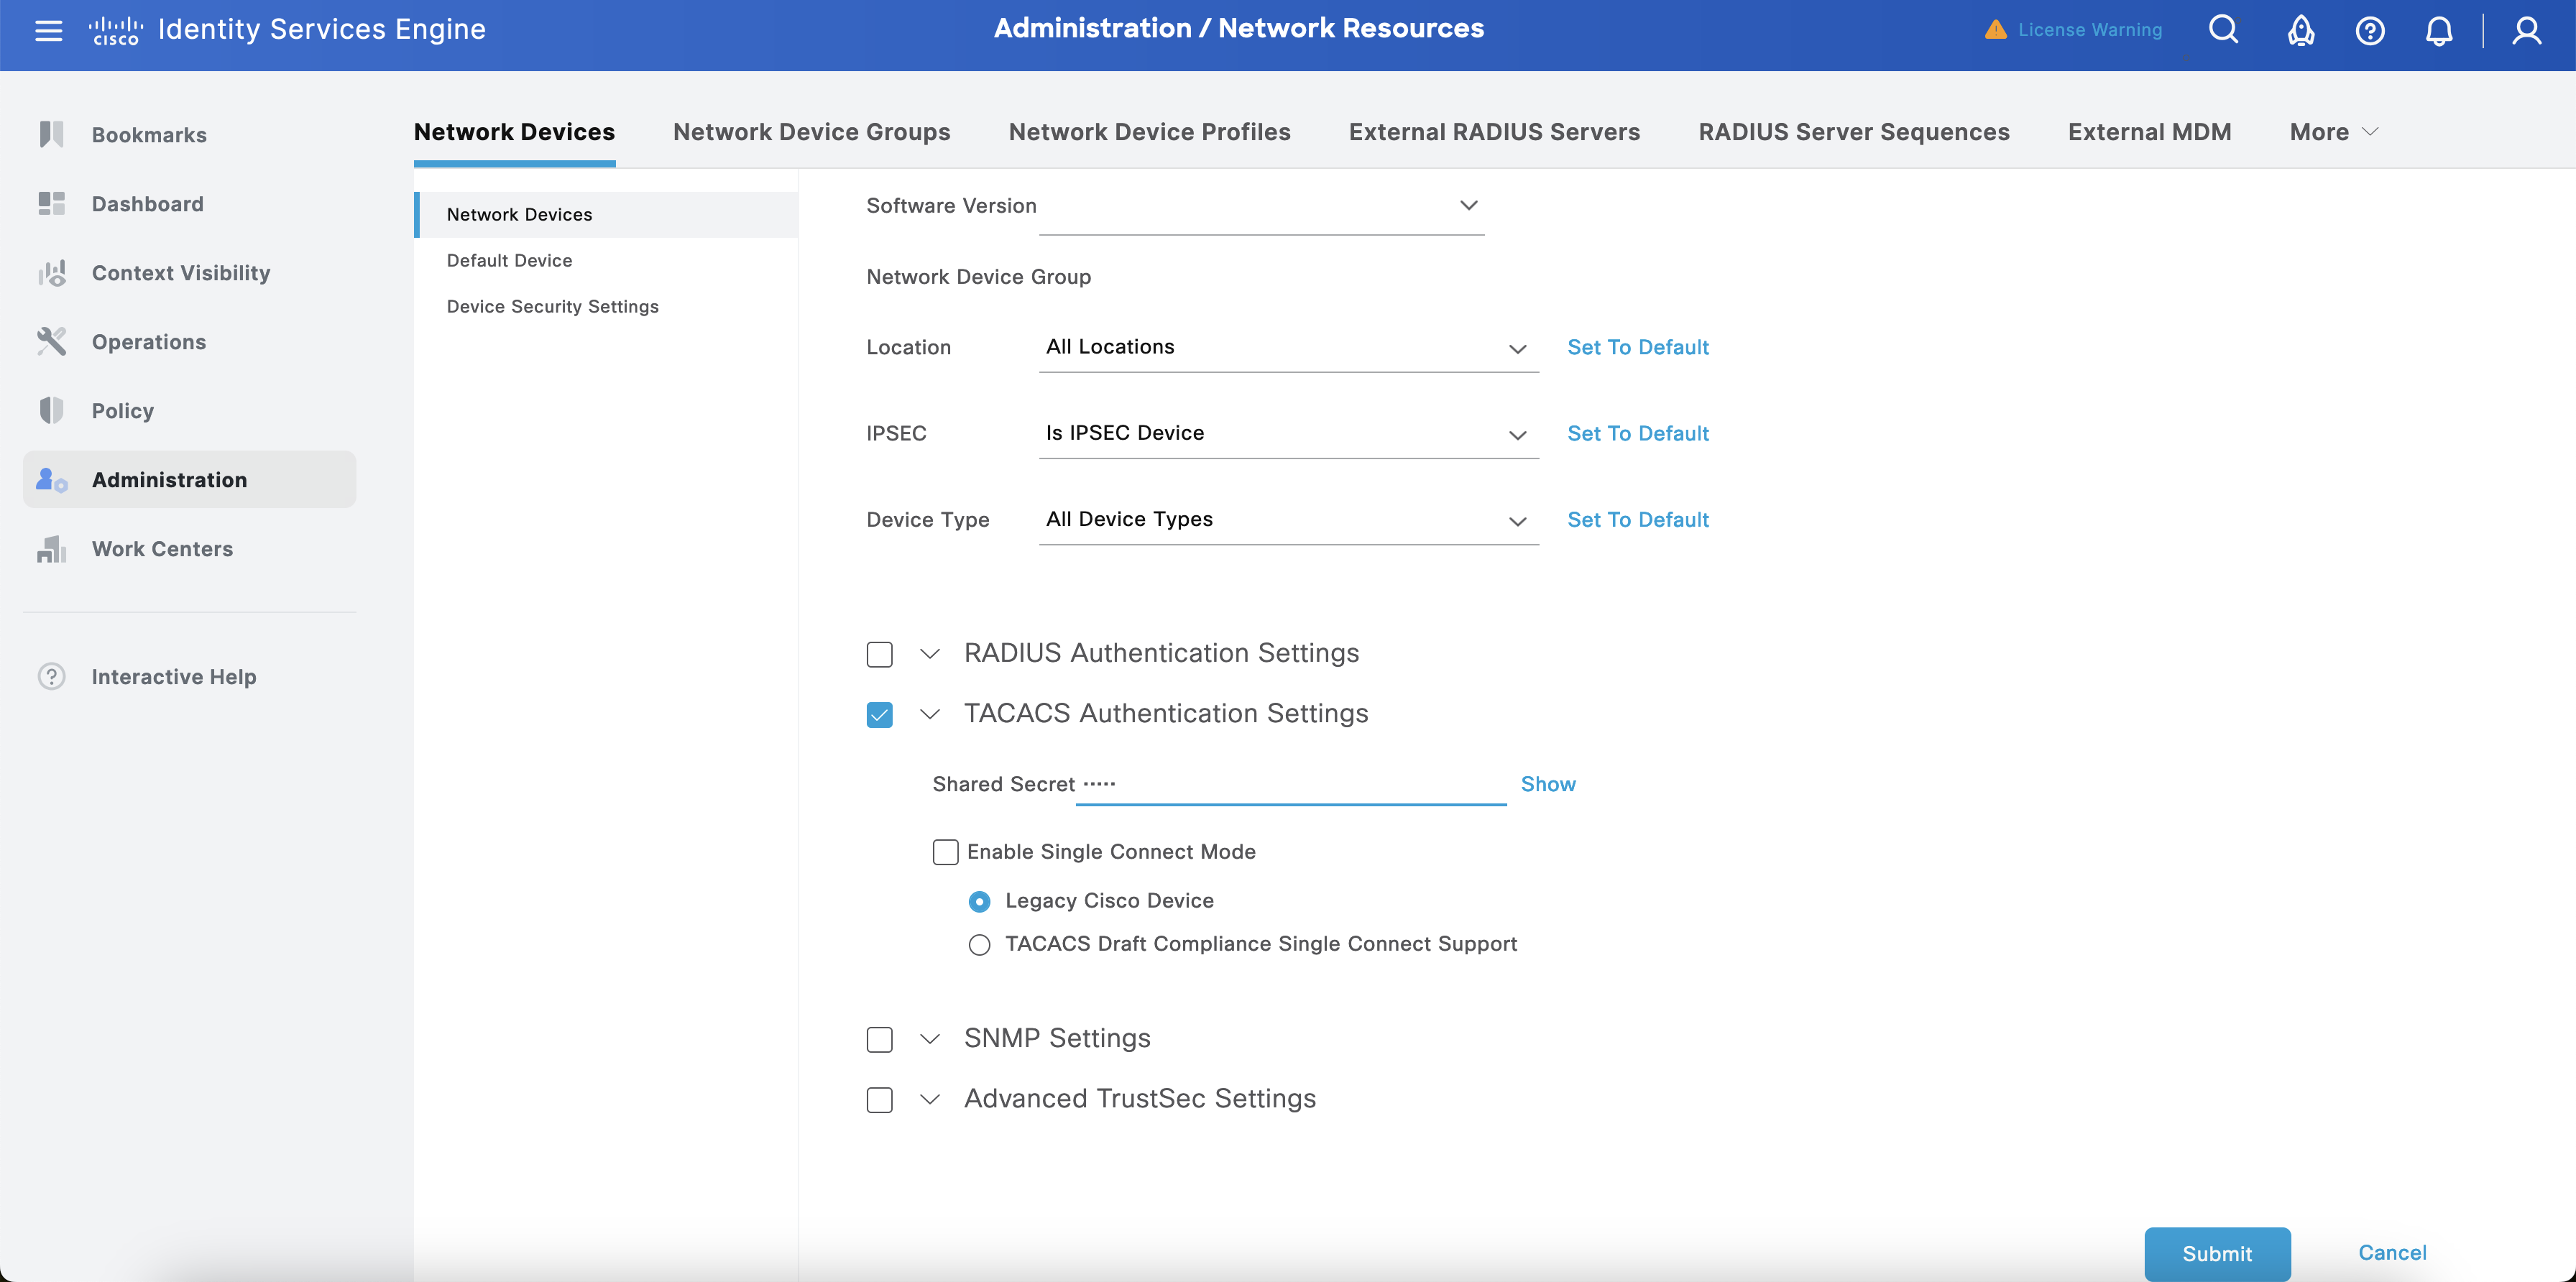Click the Operations wrench icon
This screenshot has height=1282, width=2576.
coord(51,341)
